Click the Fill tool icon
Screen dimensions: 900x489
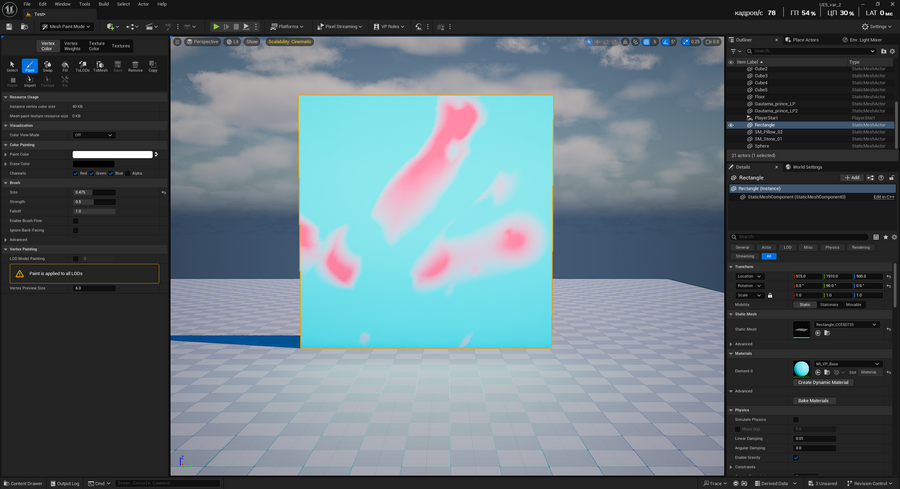coord(65,66)
